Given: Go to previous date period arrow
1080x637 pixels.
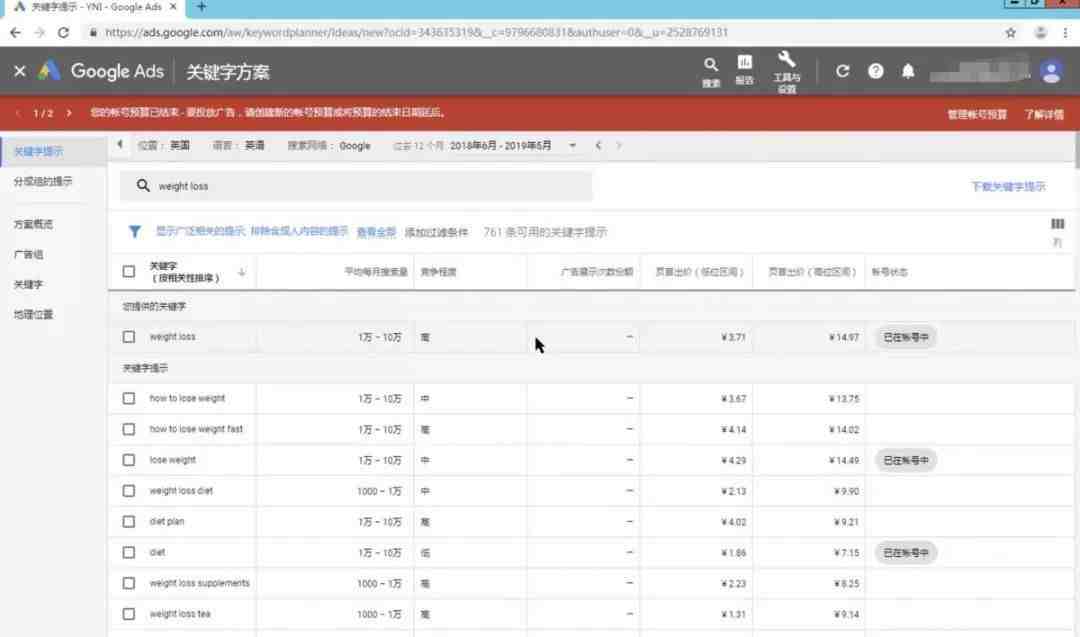Looking at the screenshot, I should pos(599,145).
